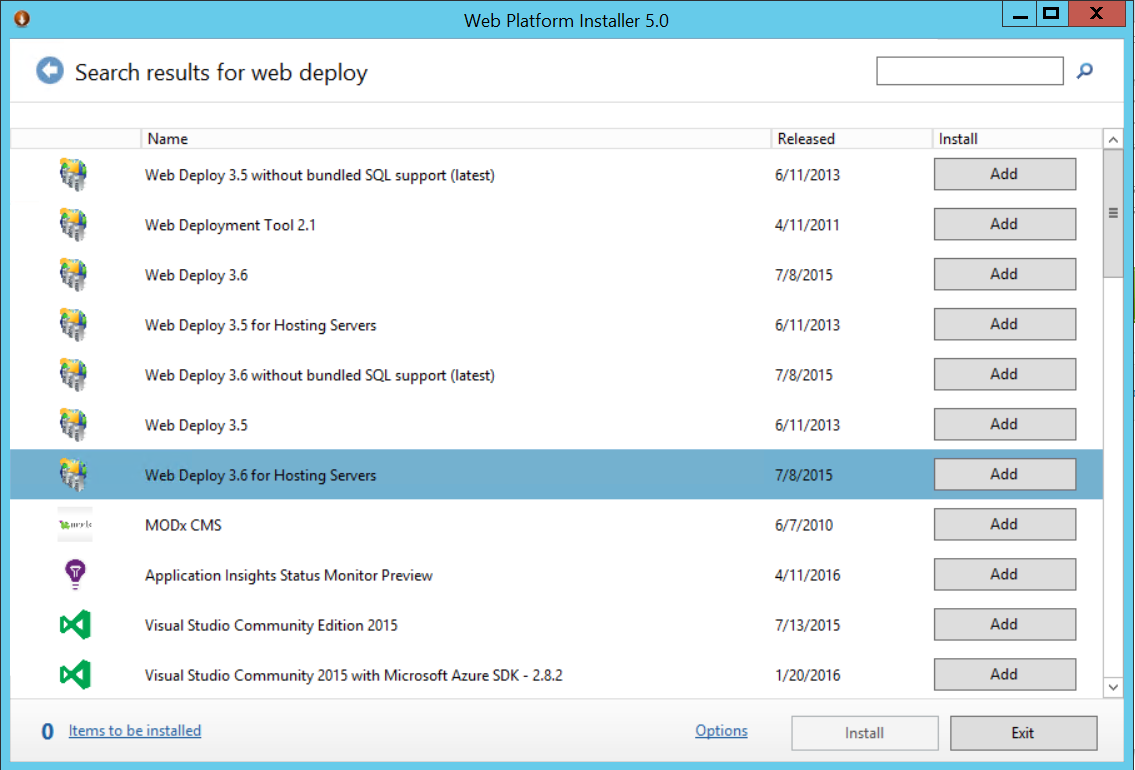1135x770 pixels.
Task: Click the scrollbar up arrow
Action: 1113,140
